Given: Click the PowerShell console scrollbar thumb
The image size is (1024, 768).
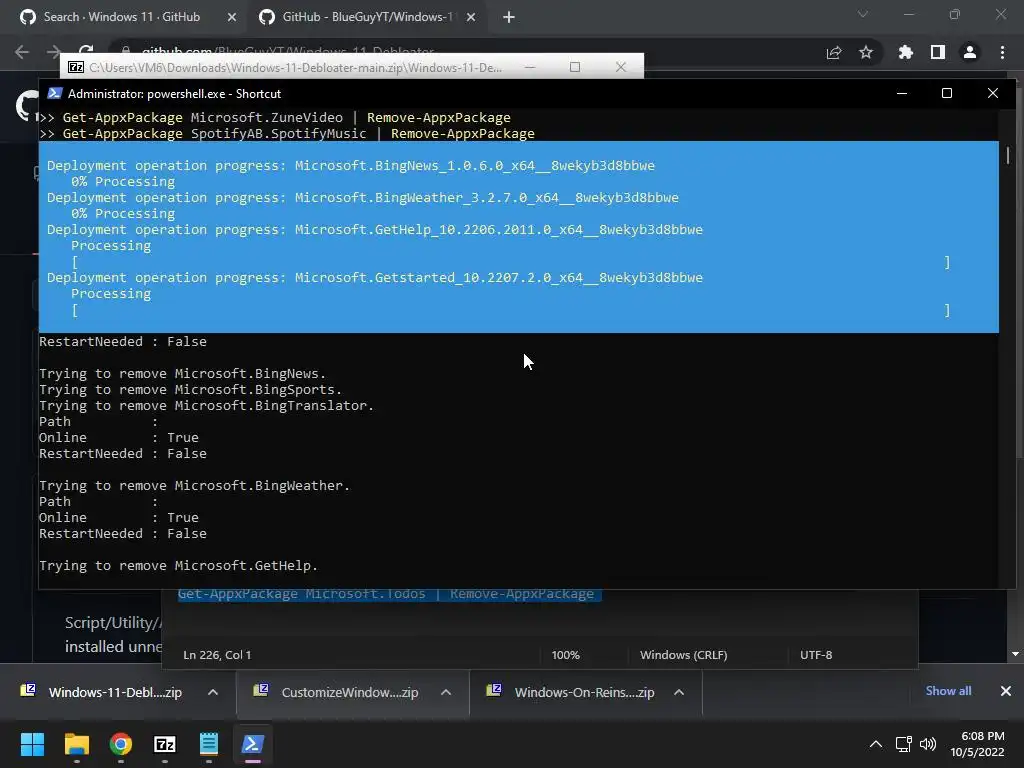Looking at the screenshot, I should 1008,155.
